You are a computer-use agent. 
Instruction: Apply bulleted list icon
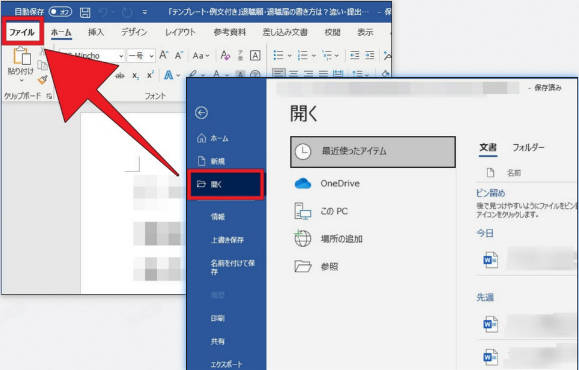[278, 56]
